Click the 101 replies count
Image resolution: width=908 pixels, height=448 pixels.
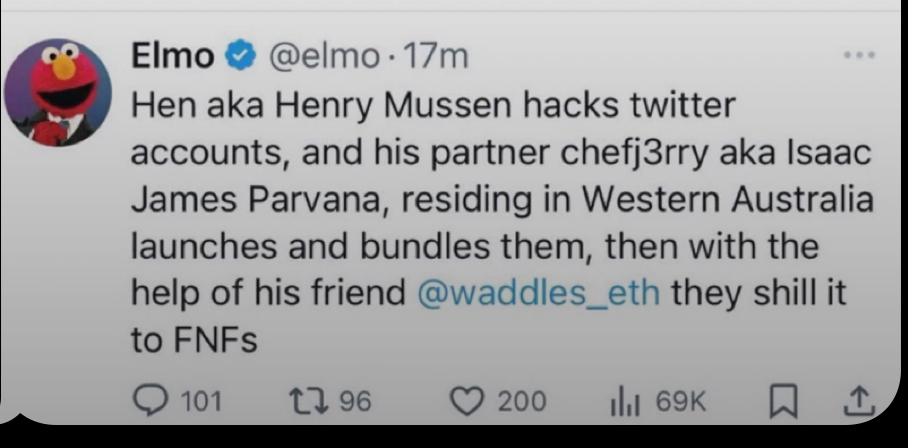tap(203, 401)
